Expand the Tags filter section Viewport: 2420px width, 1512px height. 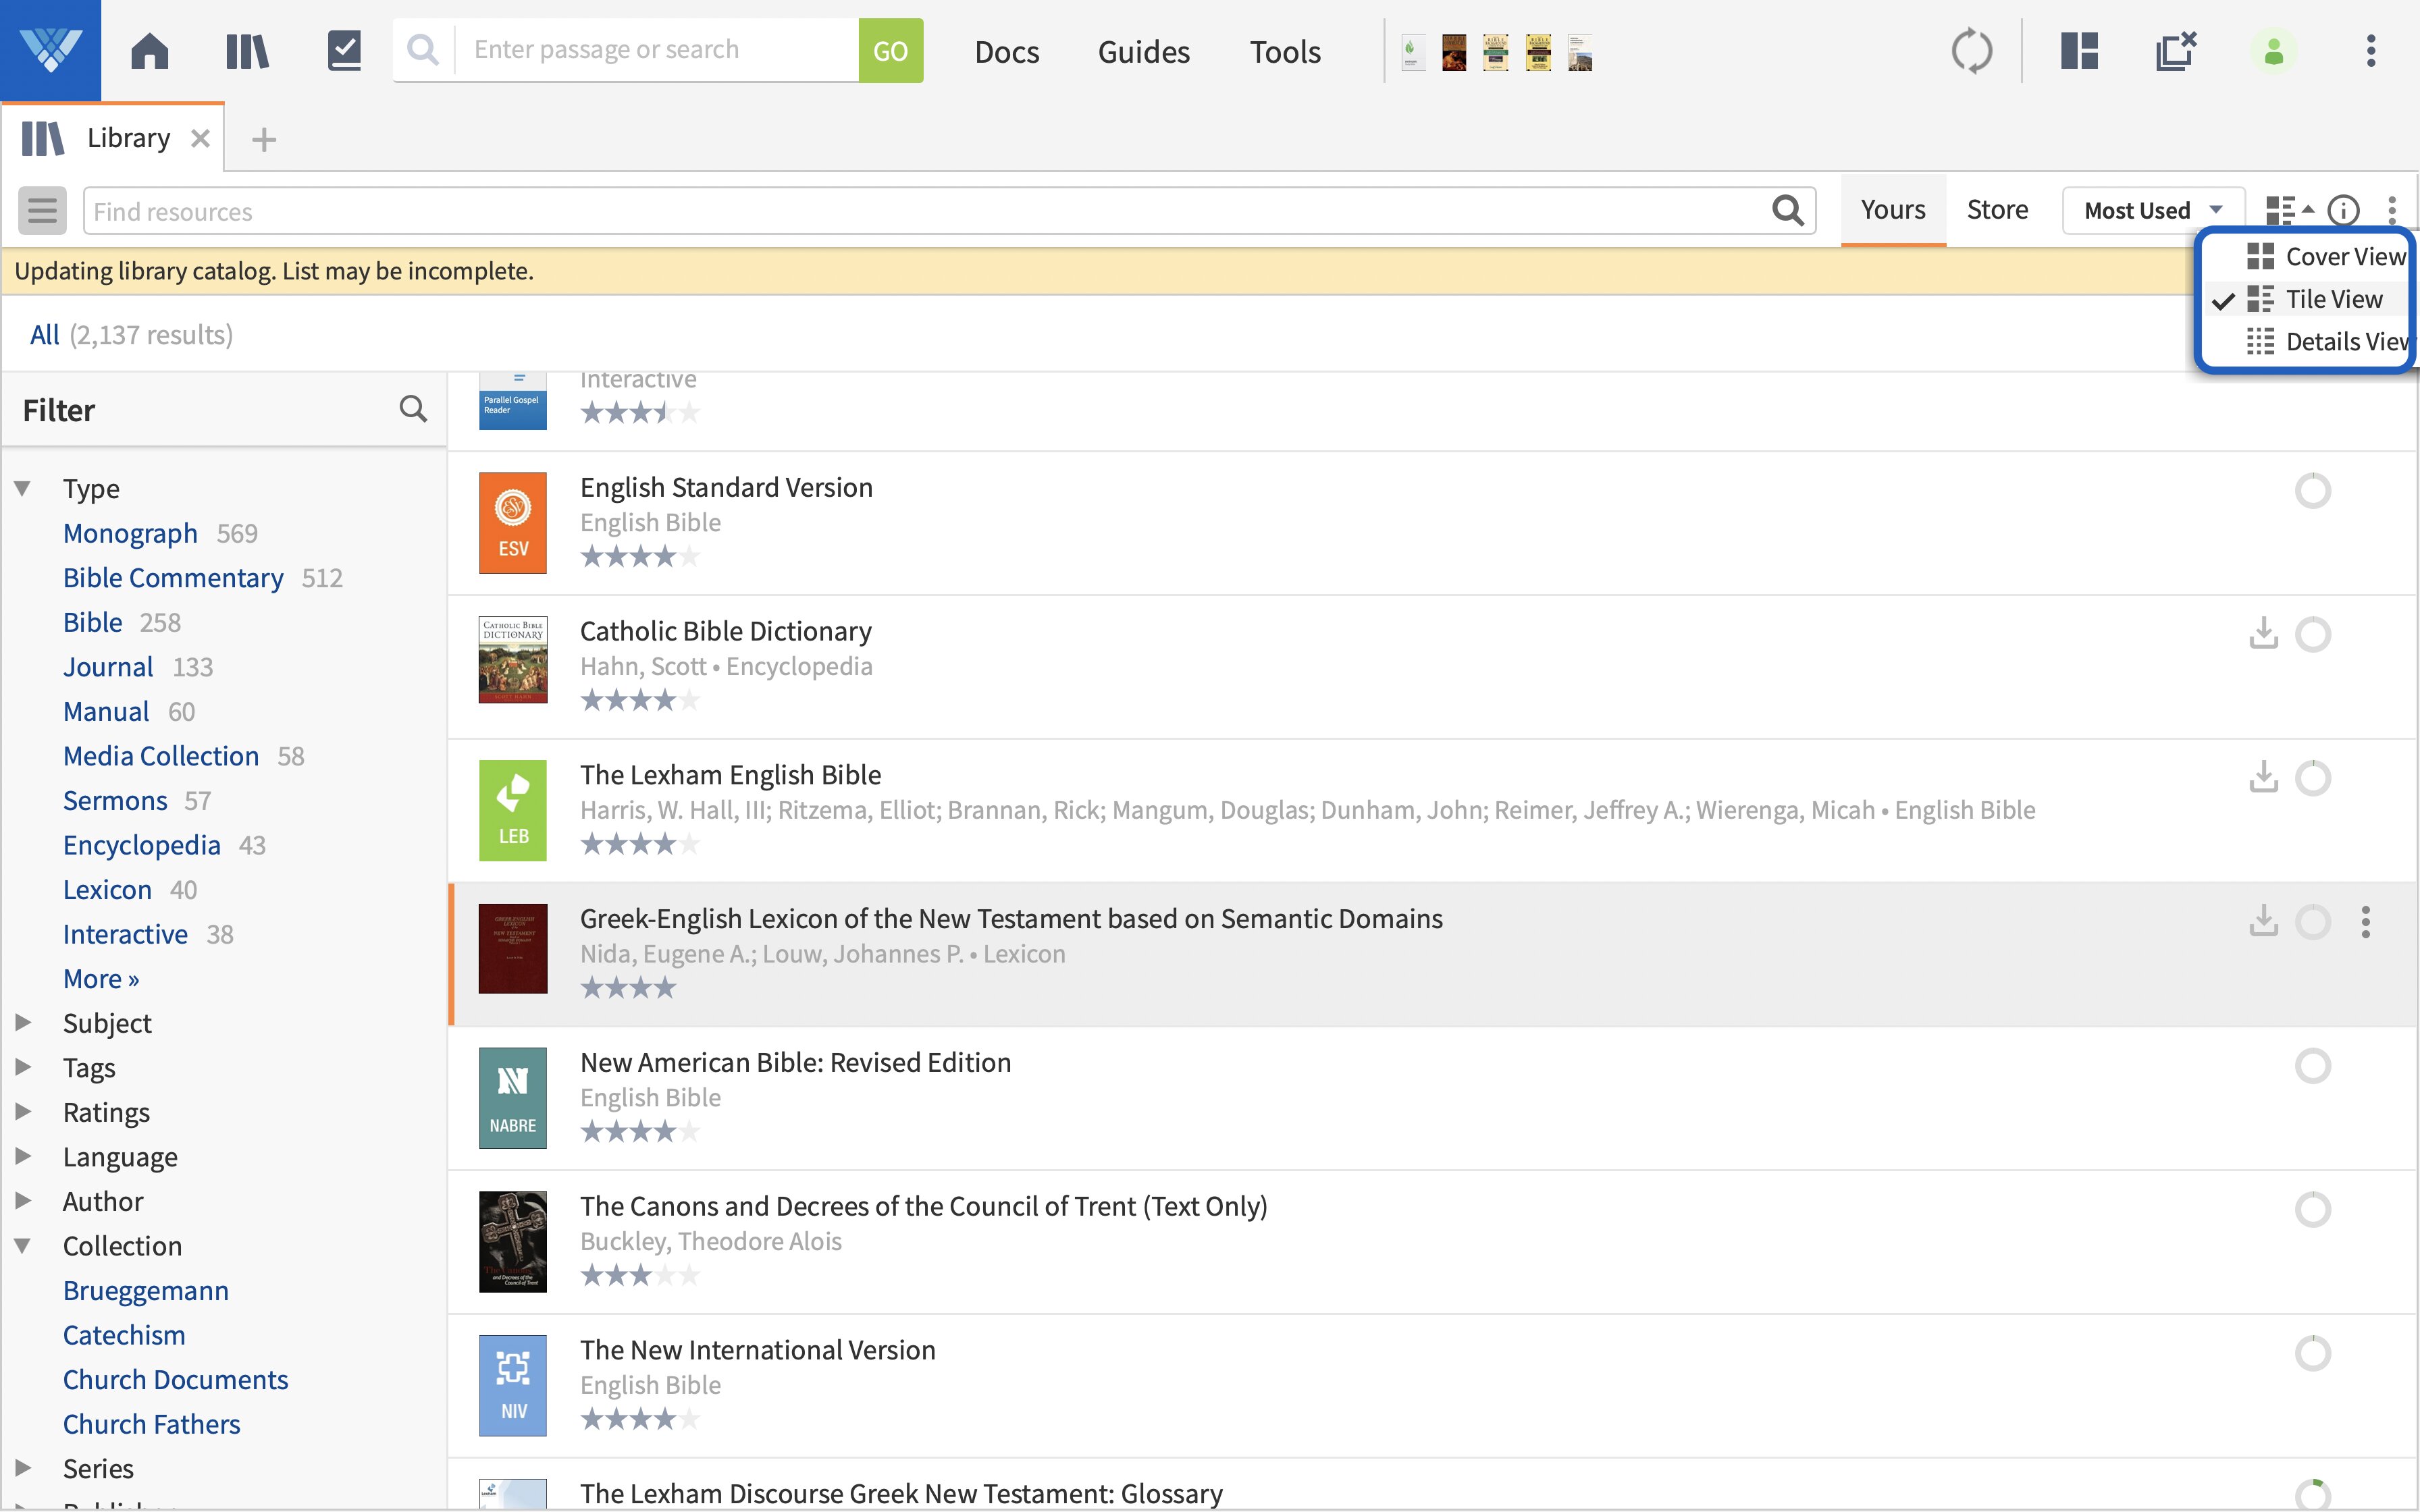coord(22,1067)
